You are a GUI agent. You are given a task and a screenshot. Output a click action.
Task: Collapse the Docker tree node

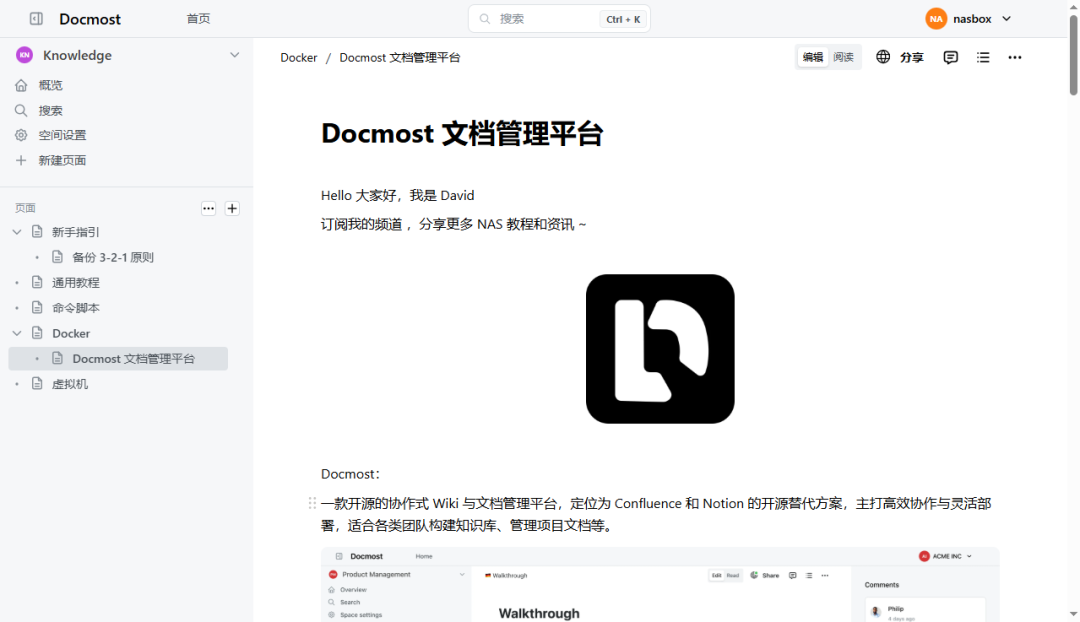point(17,333)
